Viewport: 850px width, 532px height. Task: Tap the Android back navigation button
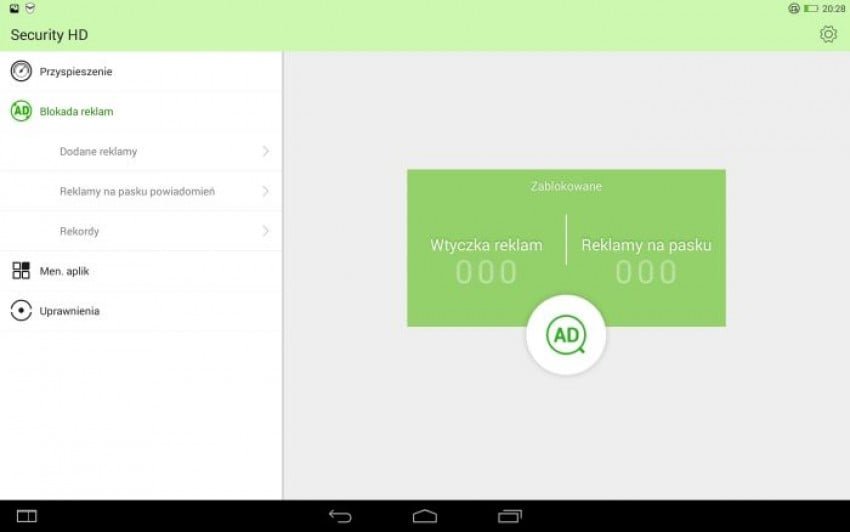coord(340,516)
